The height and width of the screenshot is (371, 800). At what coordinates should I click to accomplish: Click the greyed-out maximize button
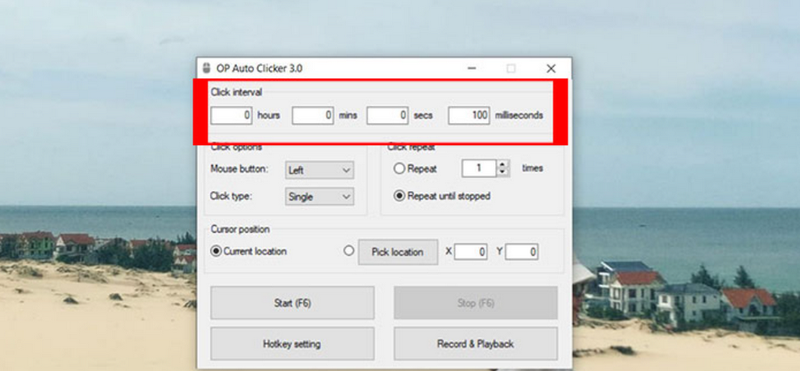[x=511, y=68]
